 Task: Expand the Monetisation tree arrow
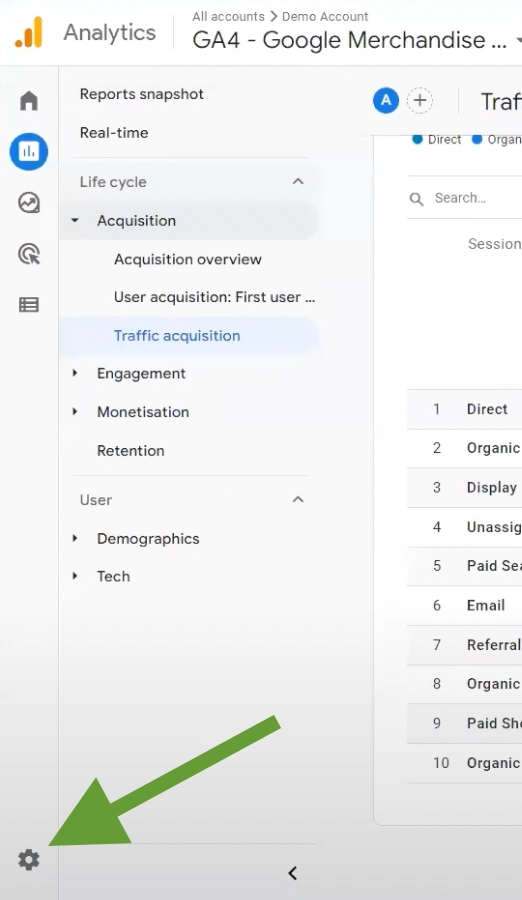click(75, 412)
